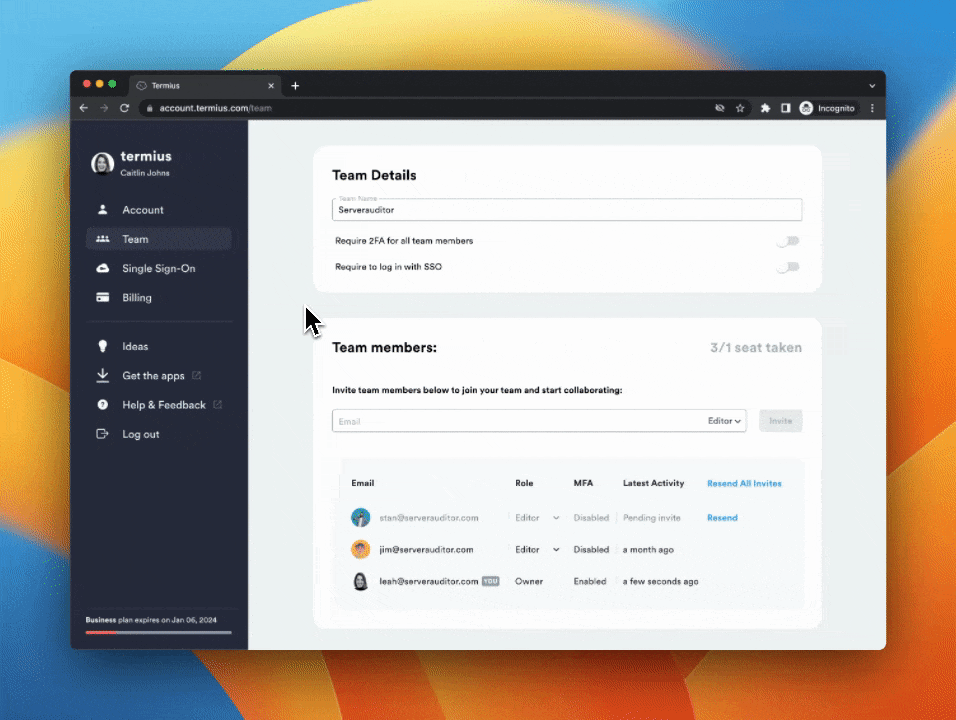Click the Incognito profile icon
This screenshot has height=720, width=956.
click(x=806, y=108)
